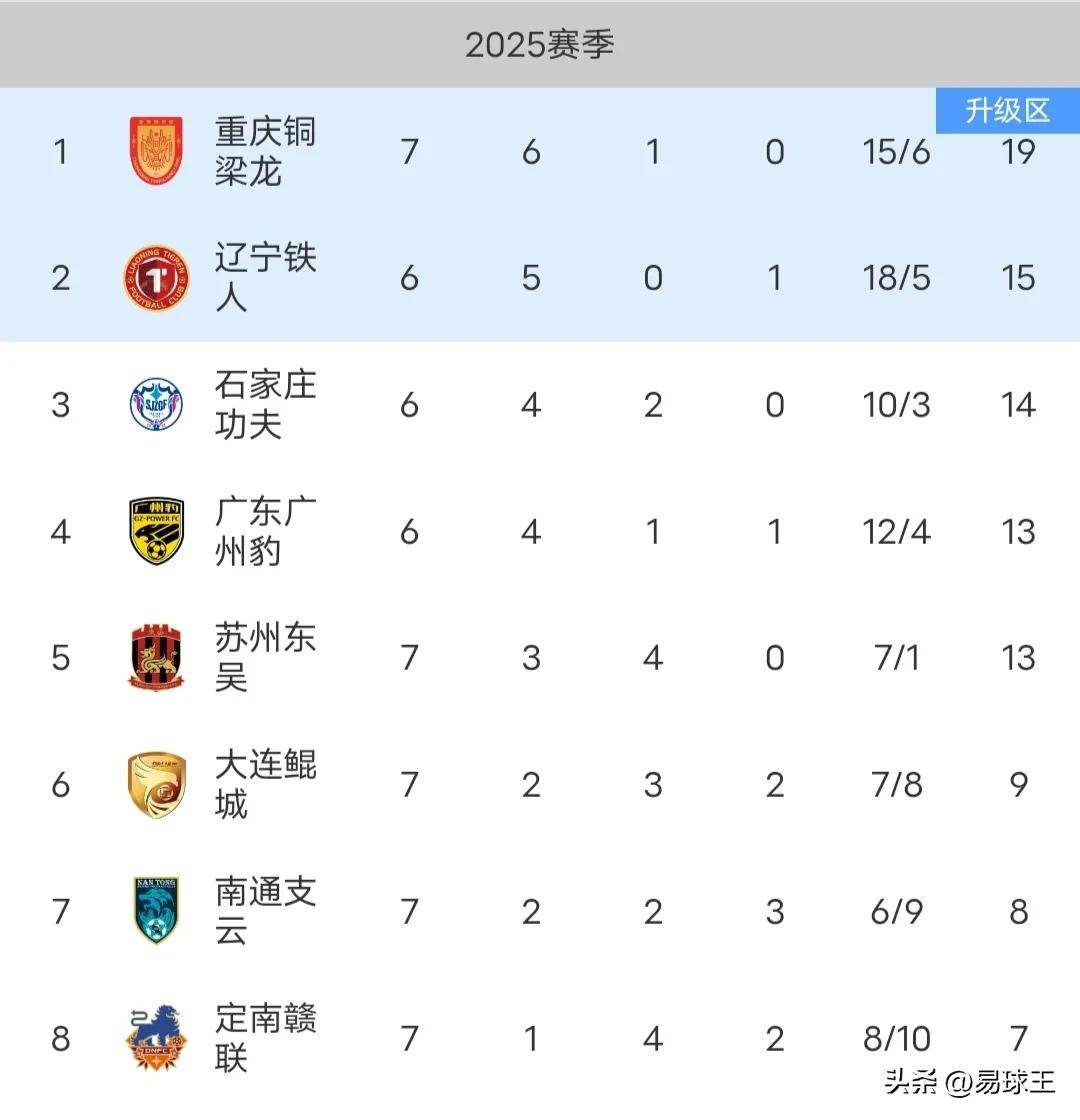Viewport: 1080px width, 1120px height.
Task: Select the 南通支云 club badge
Action: 156,911
